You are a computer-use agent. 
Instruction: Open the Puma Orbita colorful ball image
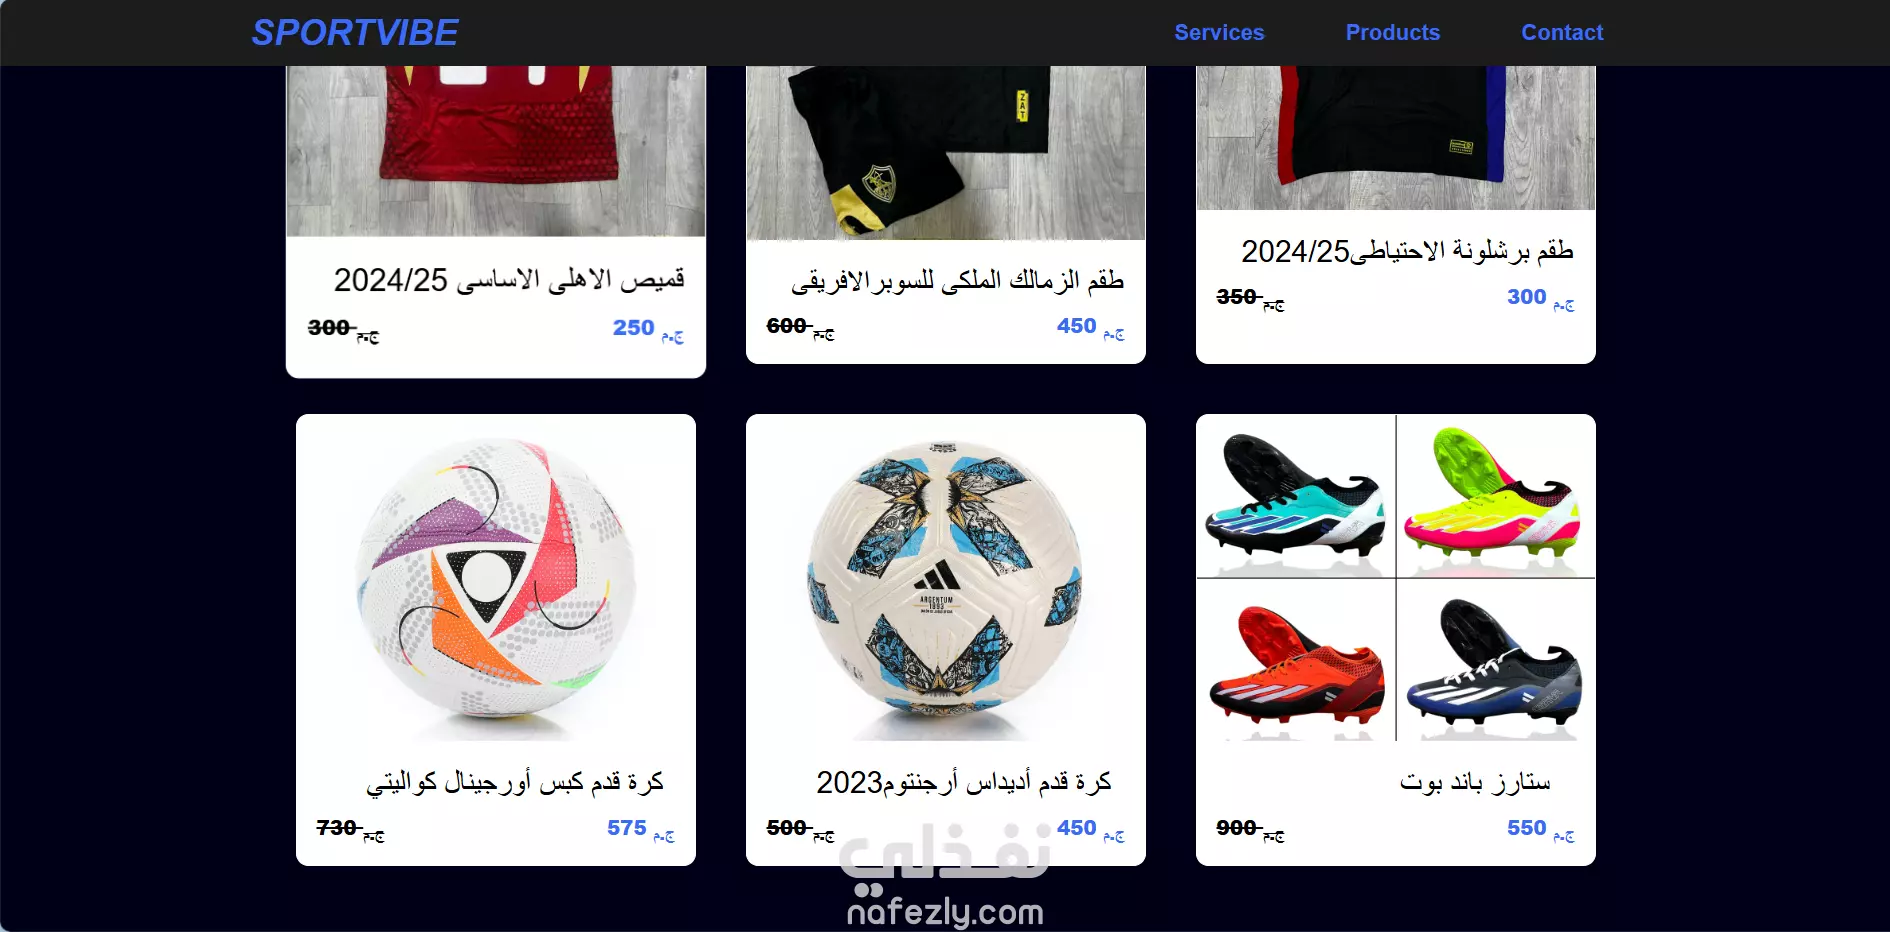tap(496, 578)
